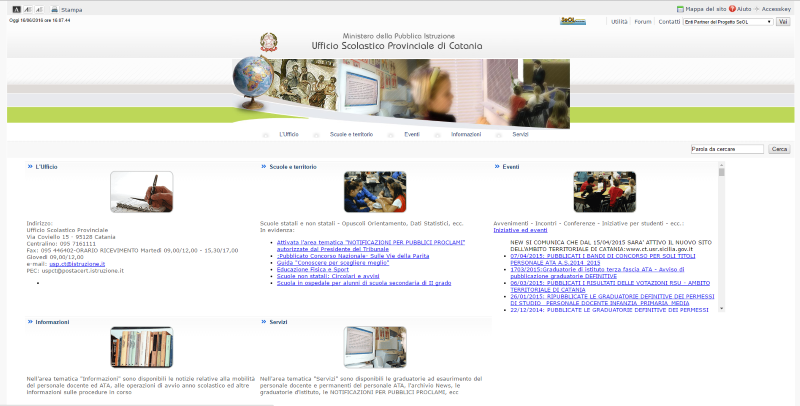Click the chevron icon beside Eventi heading
800x406 pixels.
(497, 166)
